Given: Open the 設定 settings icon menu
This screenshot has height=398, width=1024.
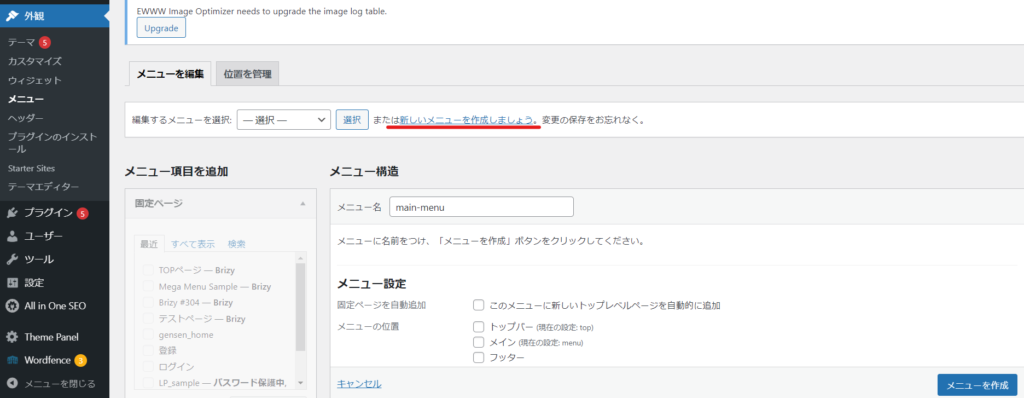Looking at the screenshot, I should [12, 283].
